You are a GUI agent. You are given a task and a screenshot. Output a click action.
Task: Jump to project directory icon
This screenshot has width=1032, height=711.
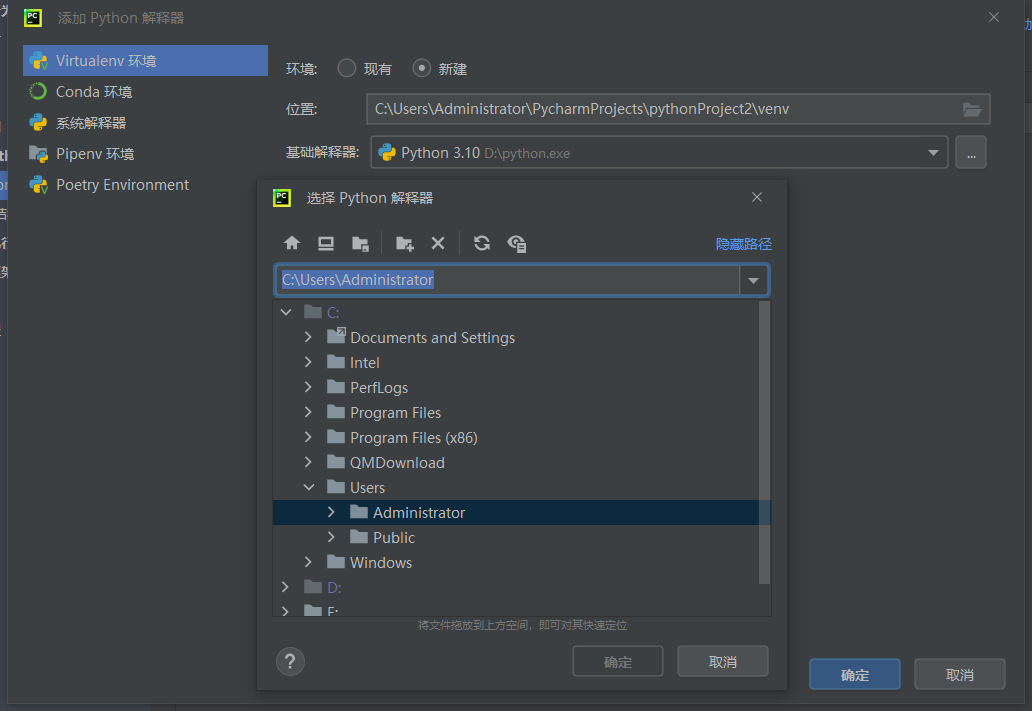click(x=360, y=244)
